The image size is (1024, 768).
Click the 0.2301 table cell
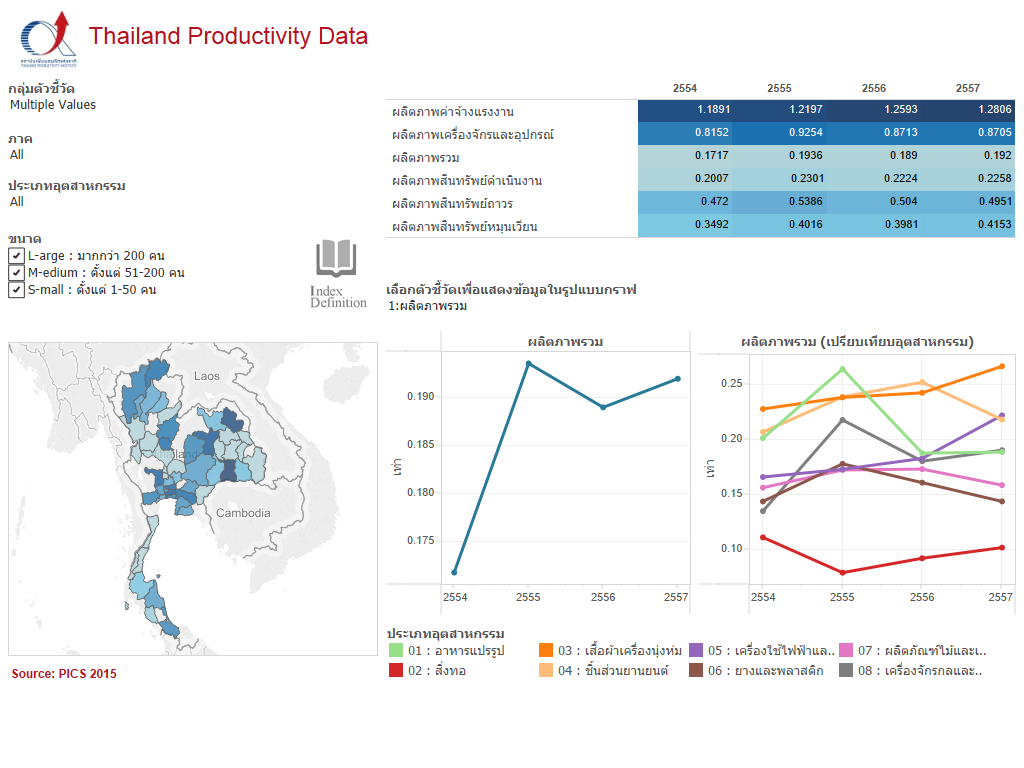coord(779,178)
